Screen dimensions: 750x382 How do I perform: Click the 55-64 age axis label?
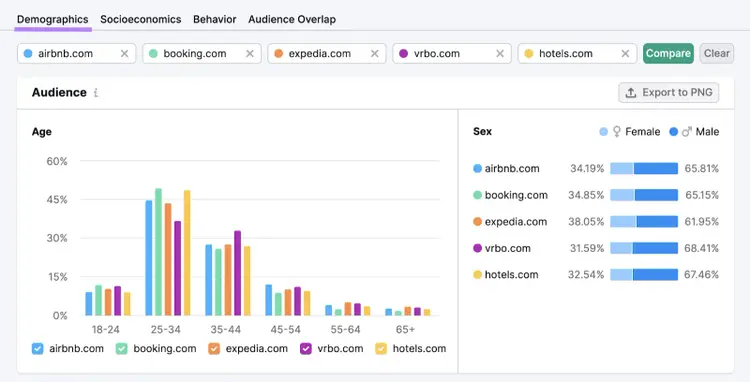345,329
